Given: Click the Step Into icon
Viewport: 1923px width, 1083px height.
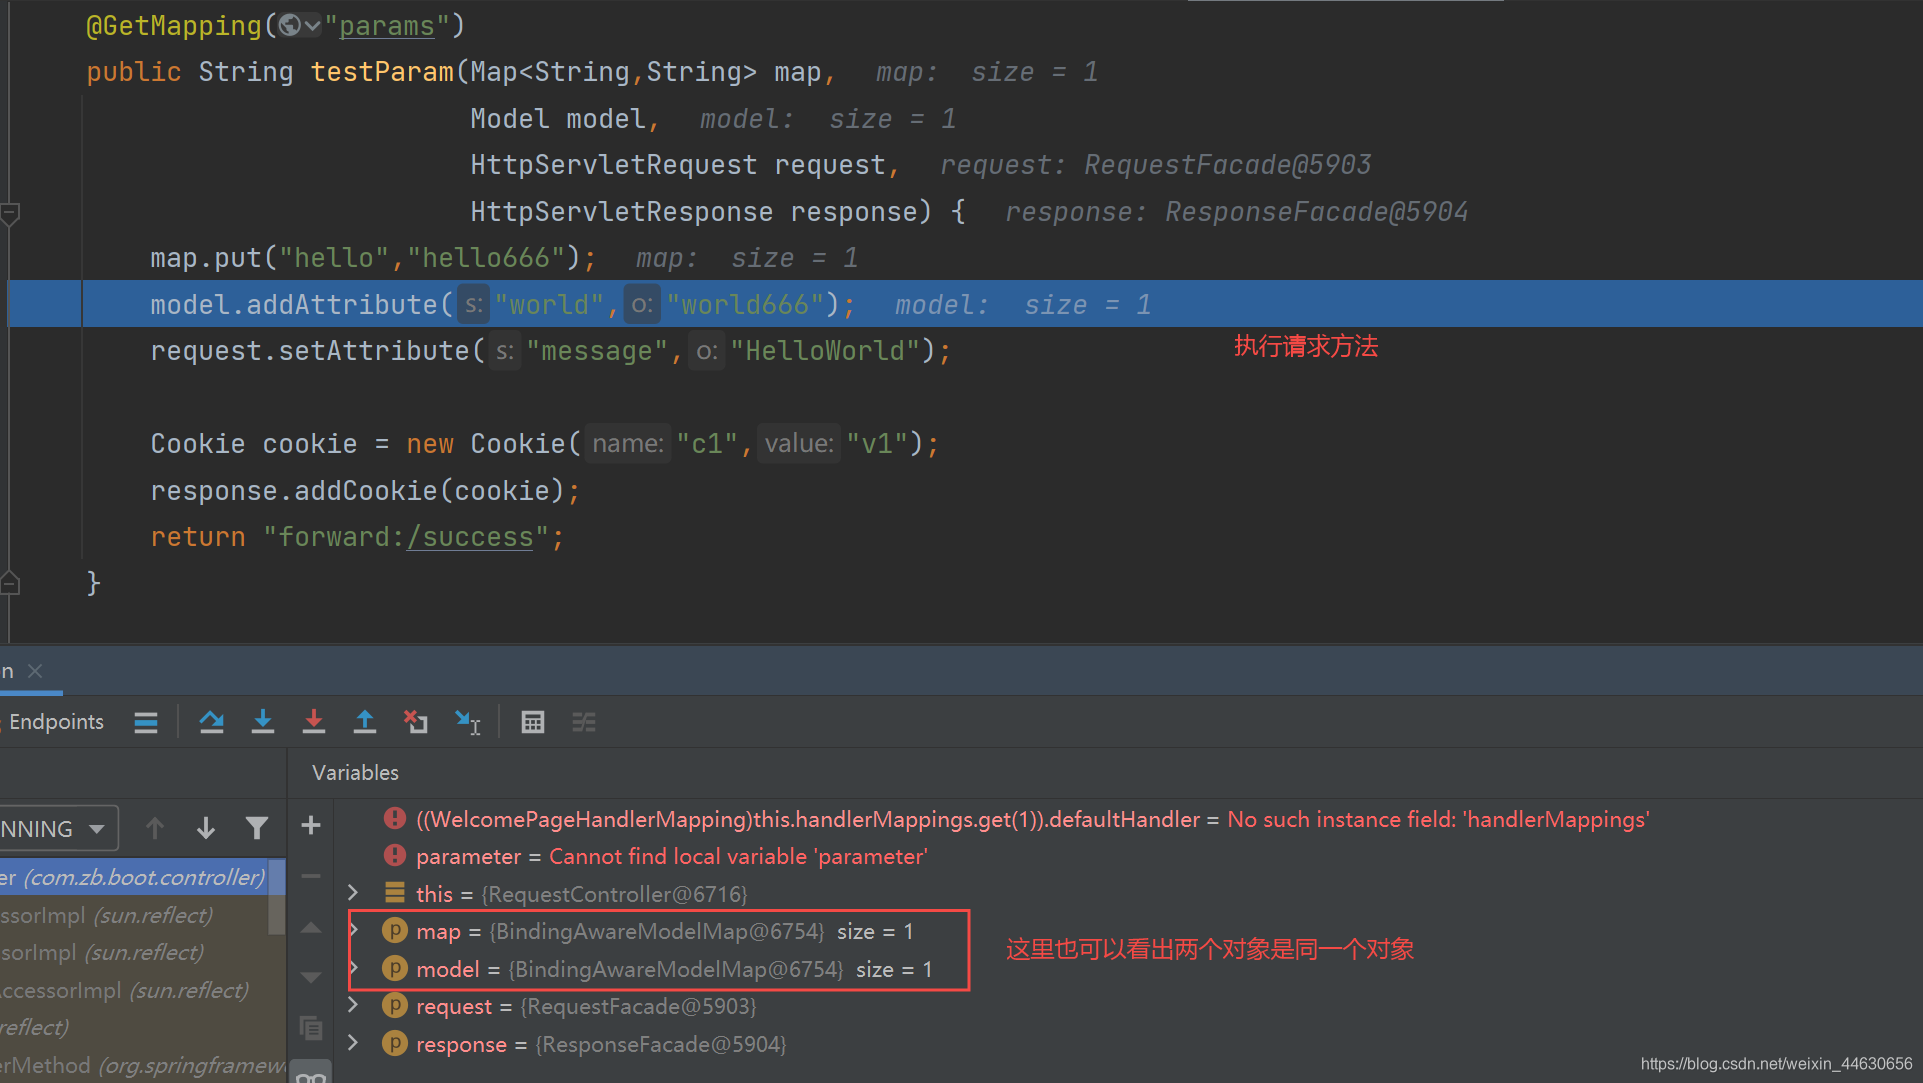Looking at the screenshot, I should tap(263, 722).
